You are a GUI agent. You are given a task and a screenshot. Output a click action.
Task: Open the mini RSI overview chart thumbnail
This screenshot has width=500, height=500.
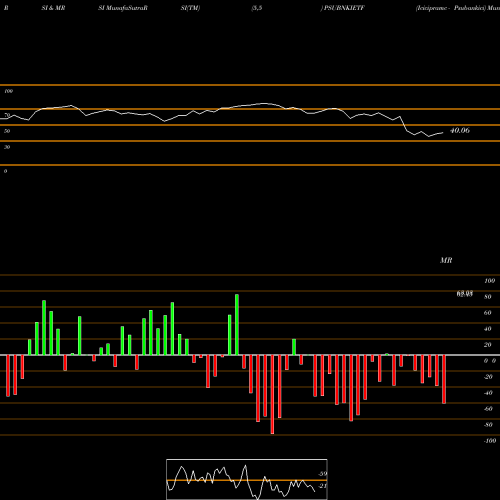click(247, 479)
